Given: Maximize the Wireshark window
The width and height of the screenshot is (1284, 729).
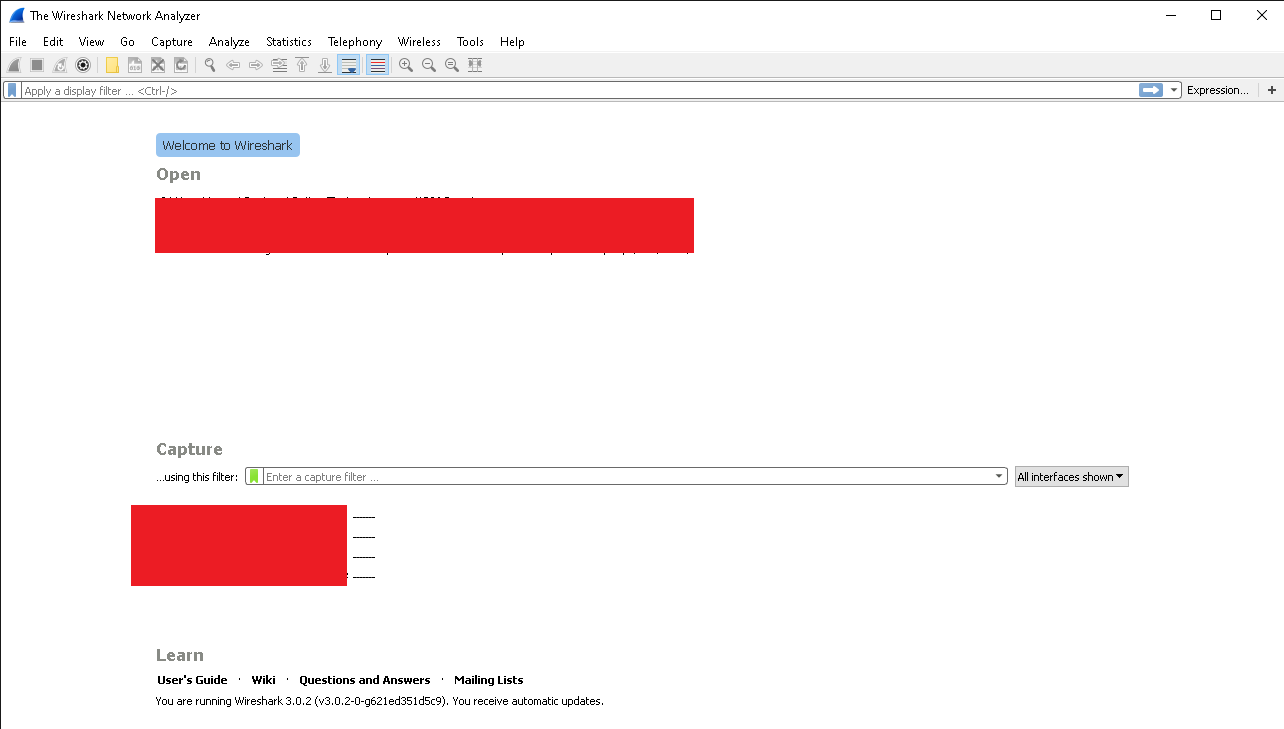Looking at the screenshot, I should coord(1216,15).
